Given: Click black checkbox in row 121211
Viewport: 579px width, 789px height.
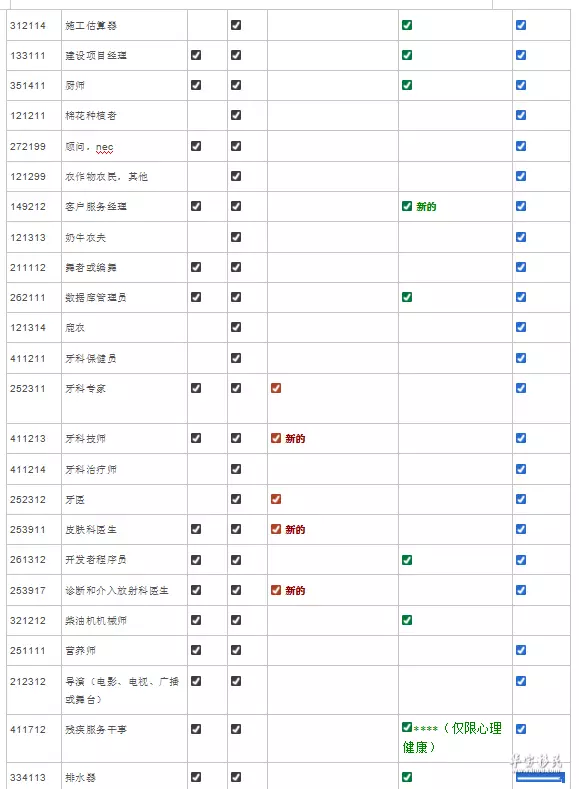Looking at the screenshot, I should (236, 115).
